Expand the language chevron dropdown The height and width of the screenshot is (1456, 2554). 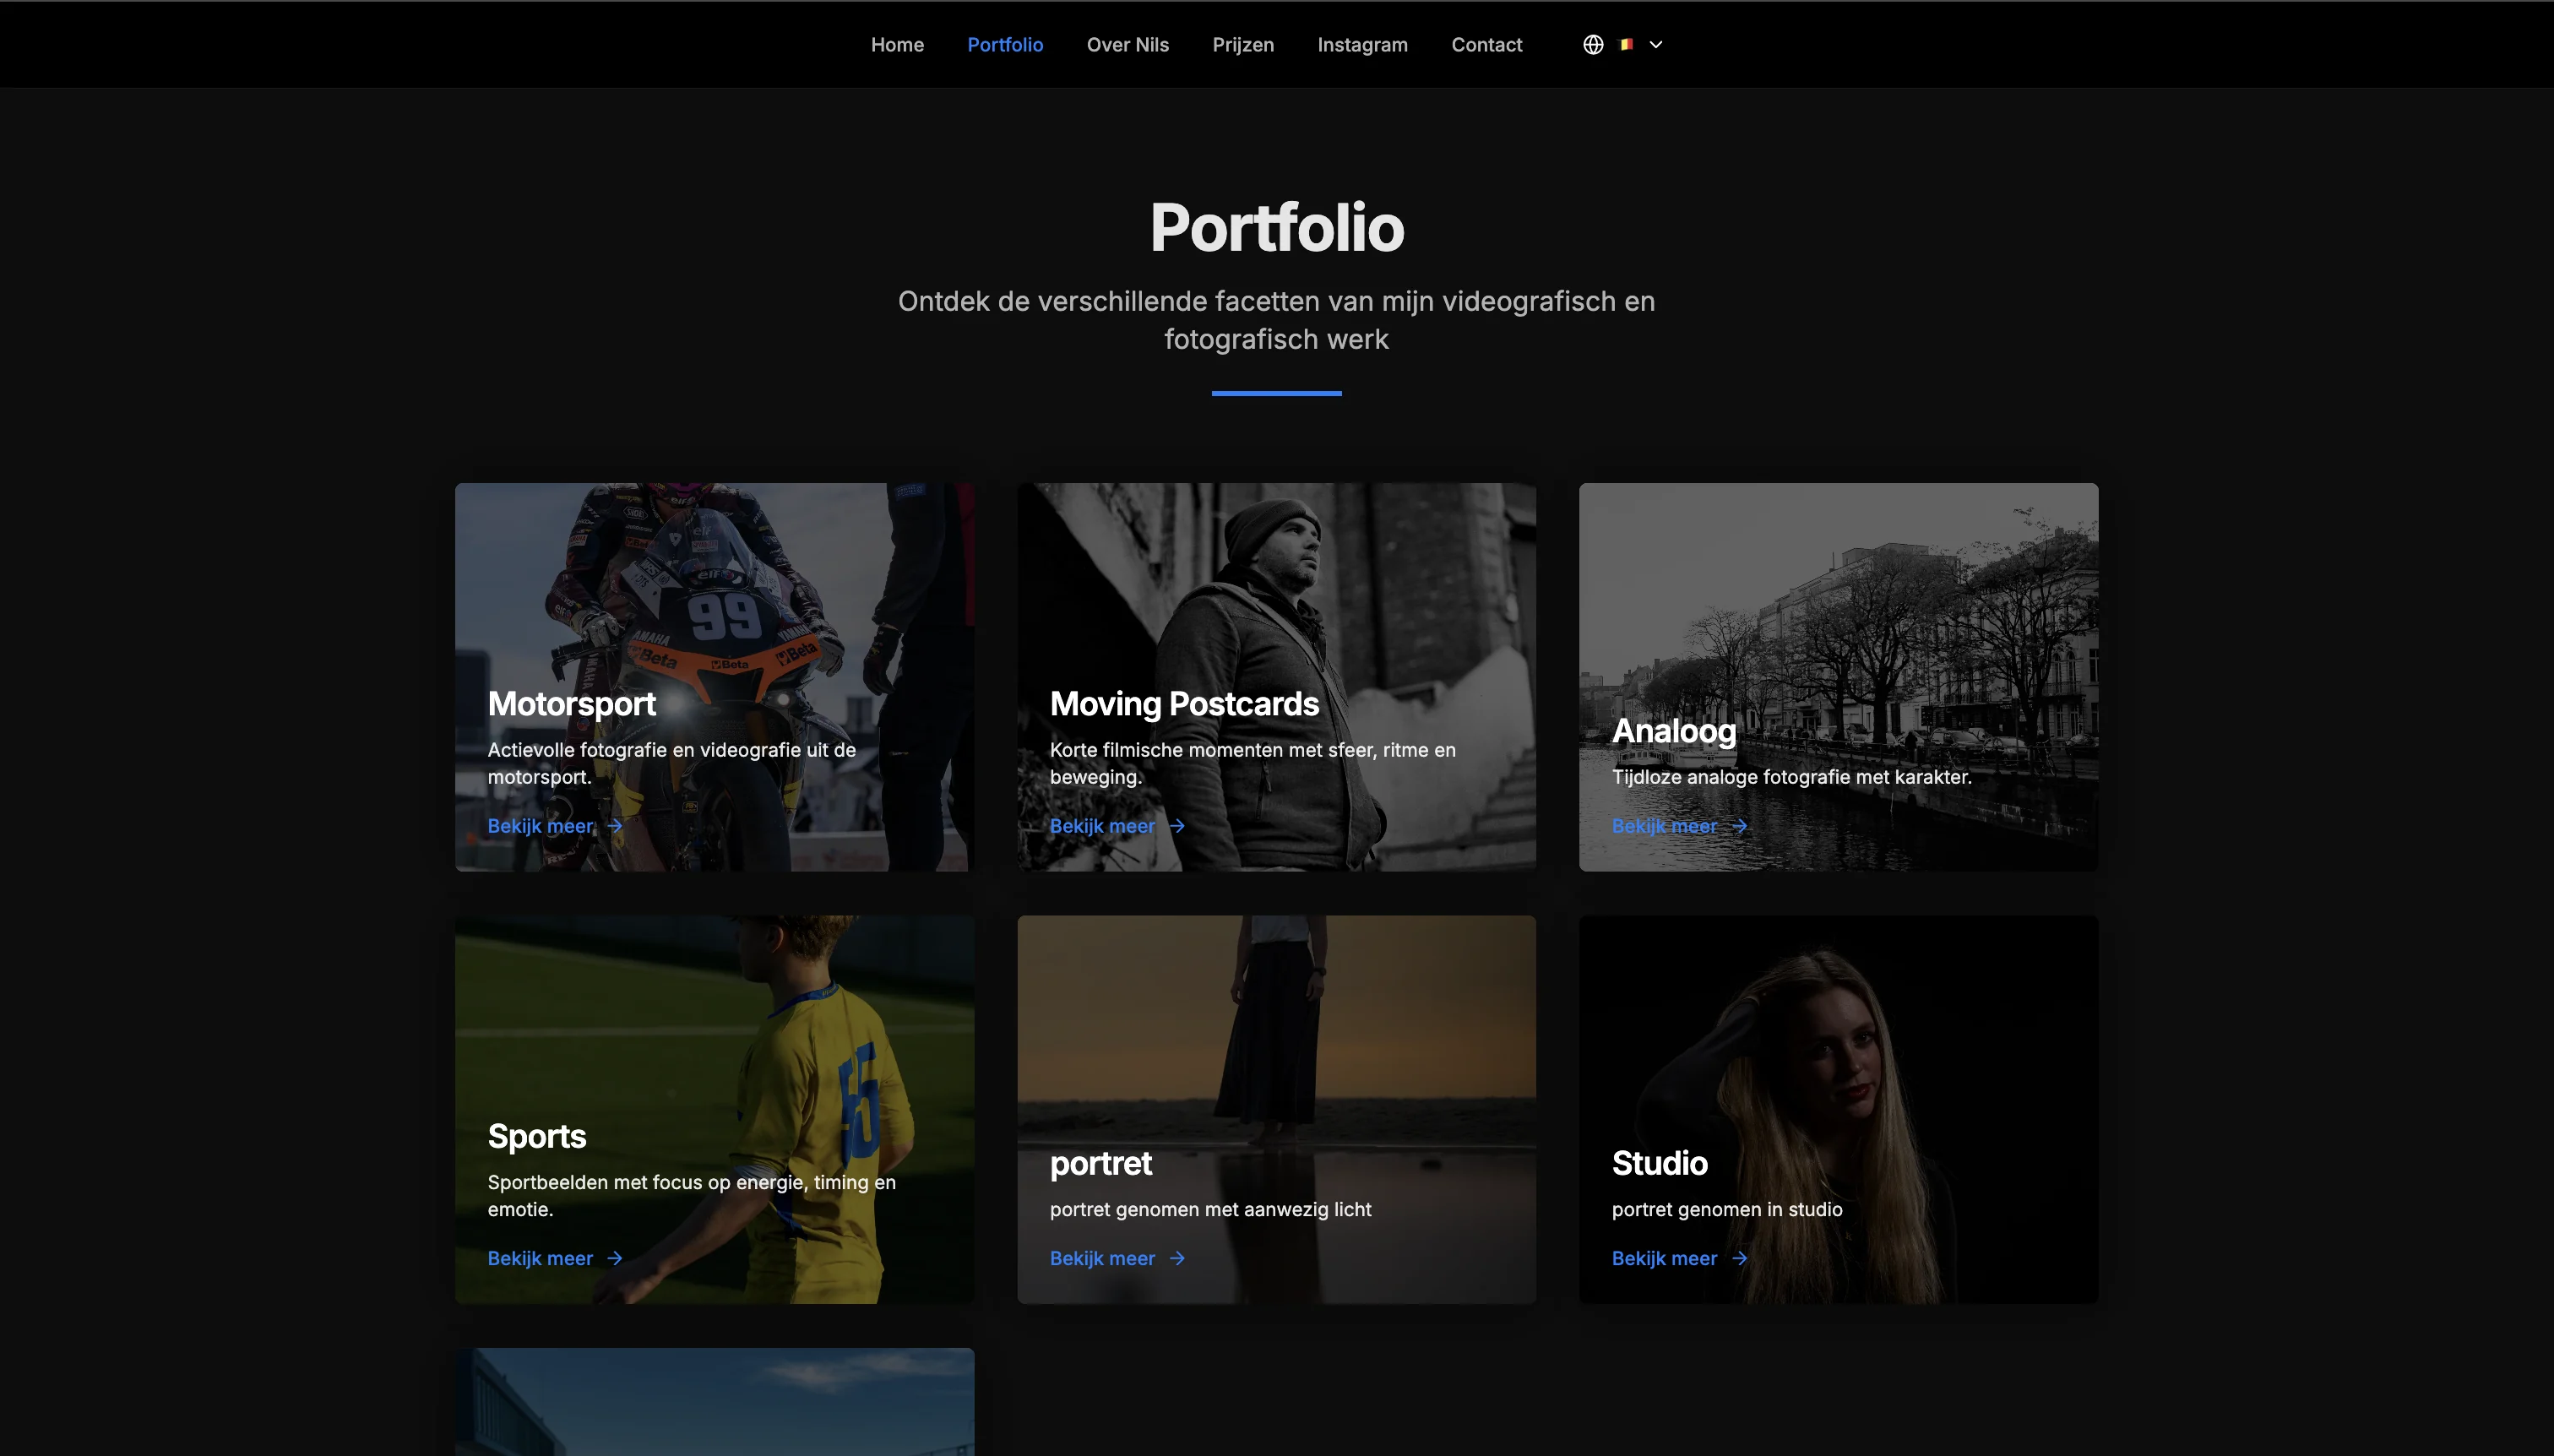point(1656,44)
